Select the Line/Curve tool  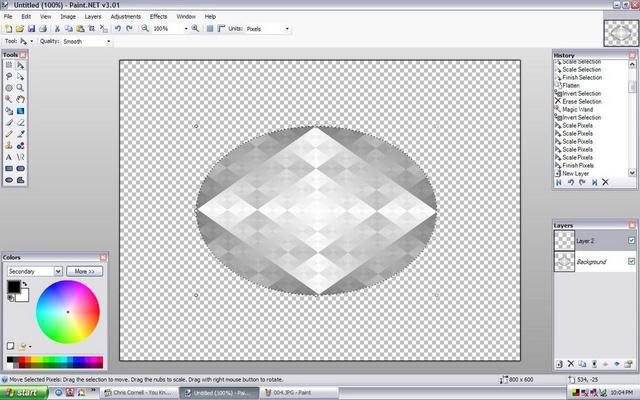tap(20, 157)
